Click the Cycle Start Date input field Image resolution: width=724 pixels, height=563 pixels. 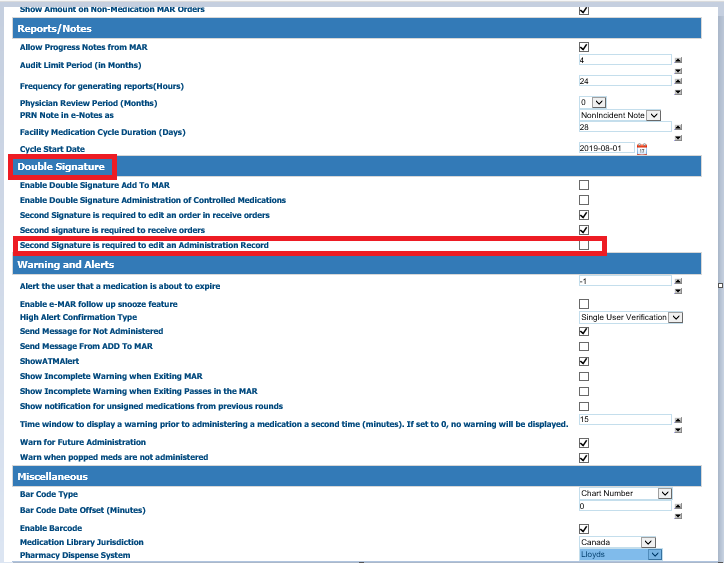(606, 149)
